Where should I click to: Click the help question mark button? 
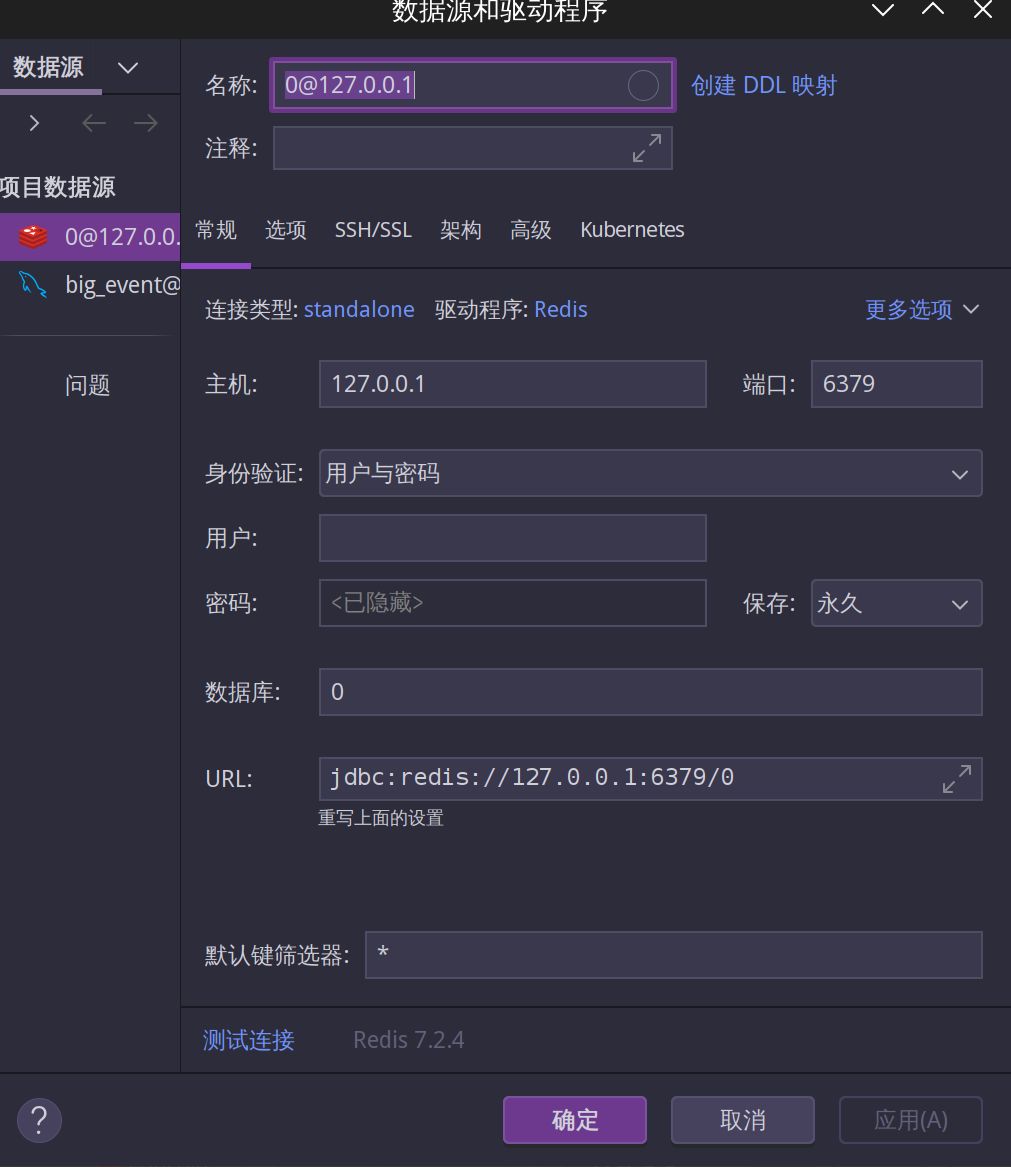(x=40, y=1119)
